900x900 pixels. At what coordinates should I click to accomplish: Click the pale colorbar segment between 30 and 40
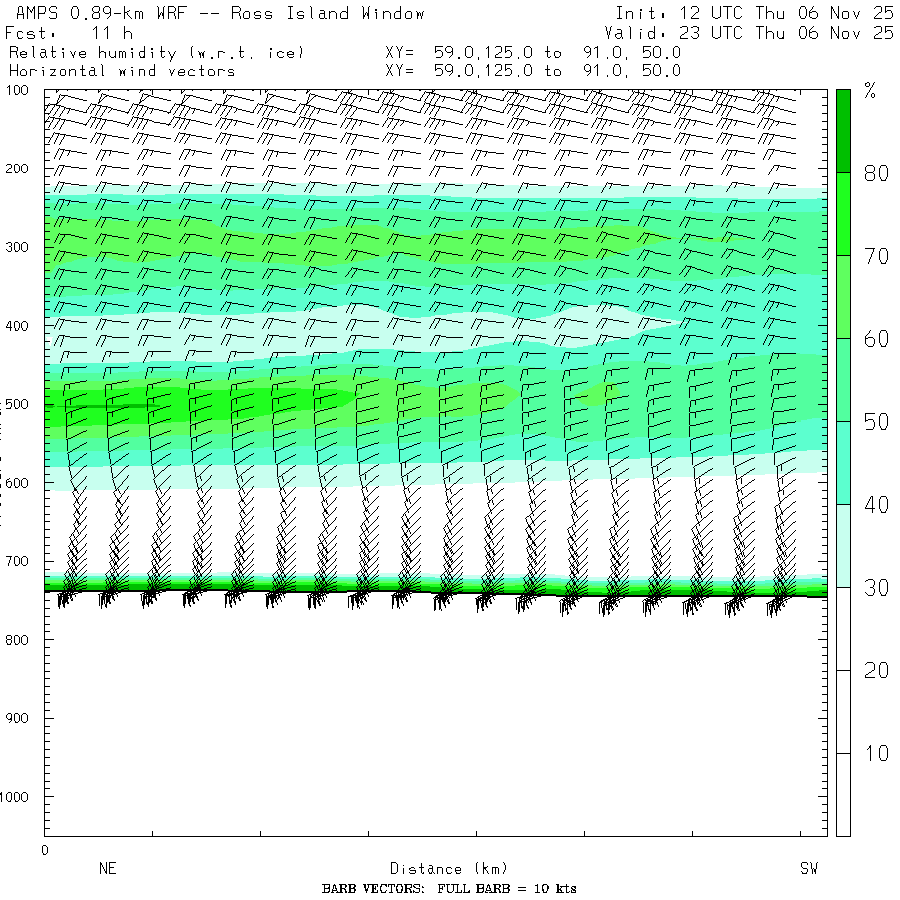coord(843,546)
